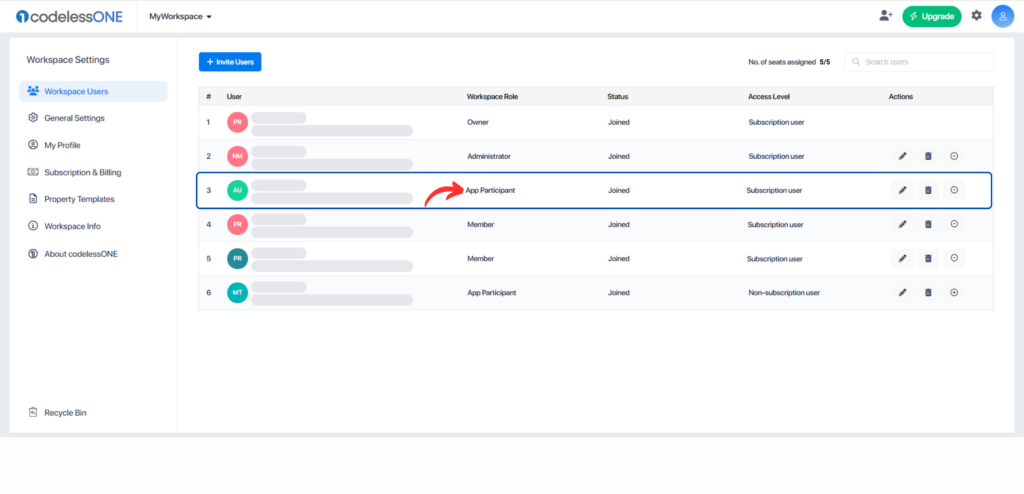Click the Invite Users button

(x=230, y=61)
